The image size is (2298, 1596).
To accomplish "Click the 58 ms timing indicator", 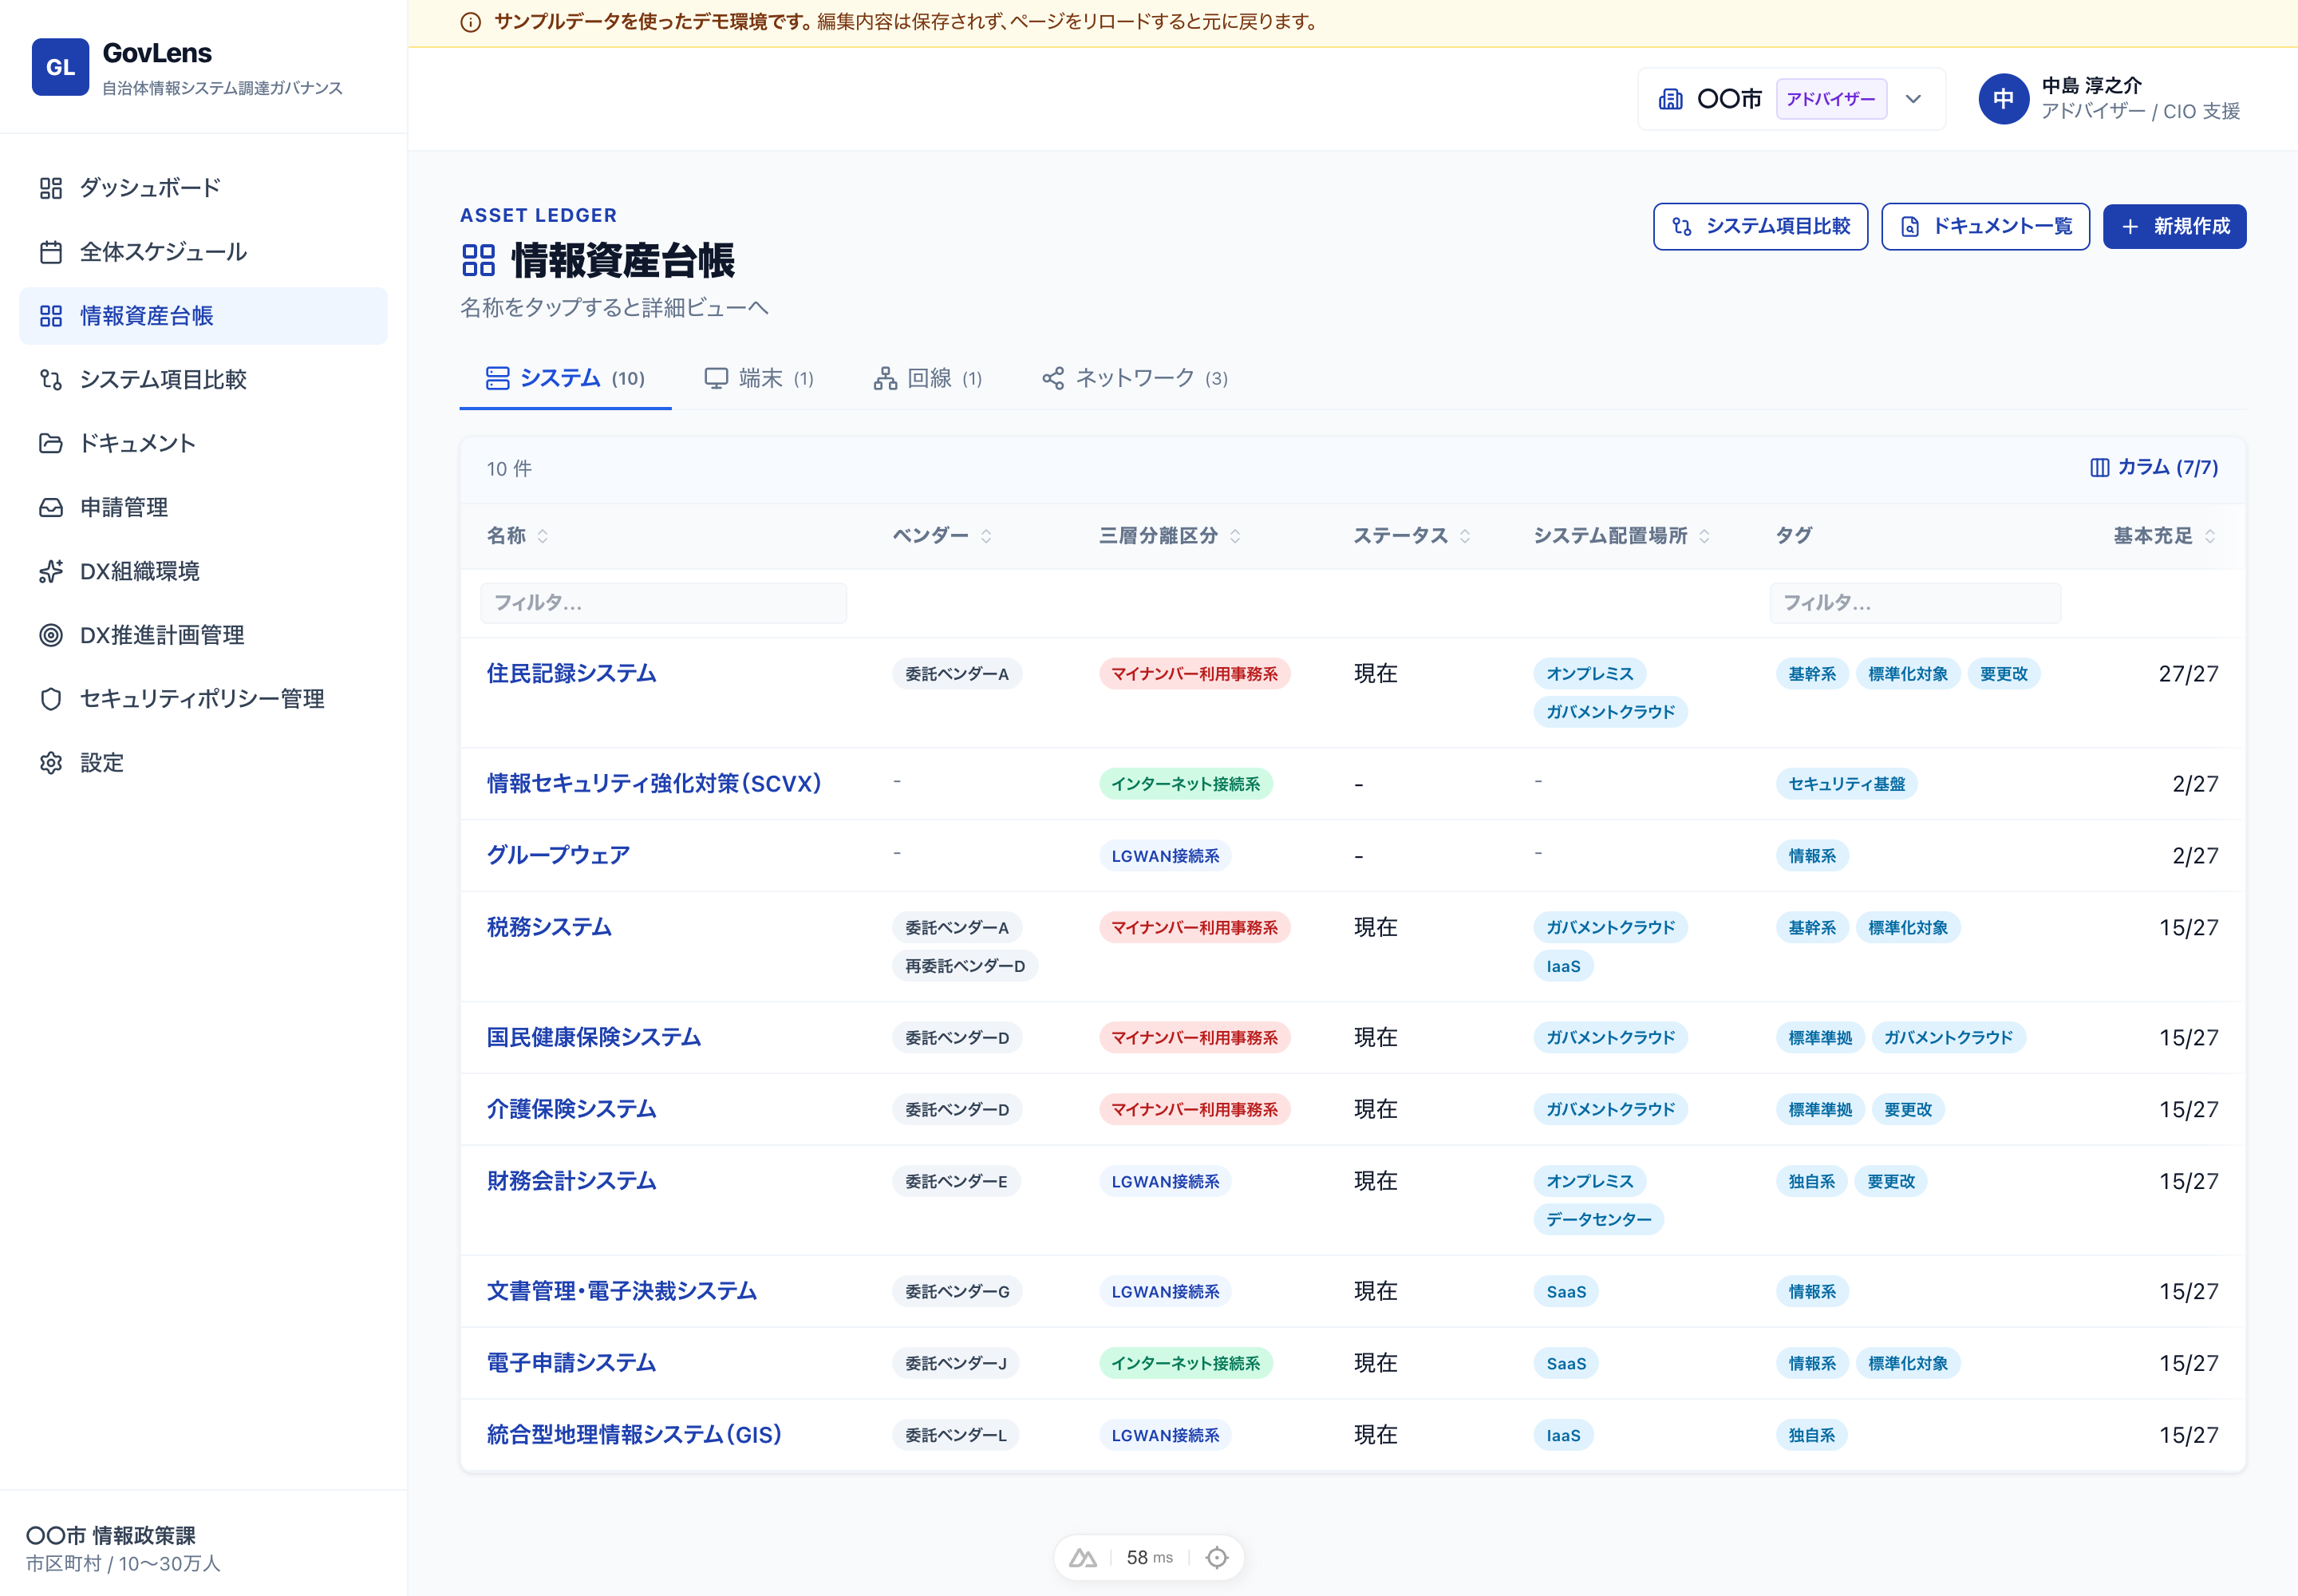I will click(1150, 1558).
